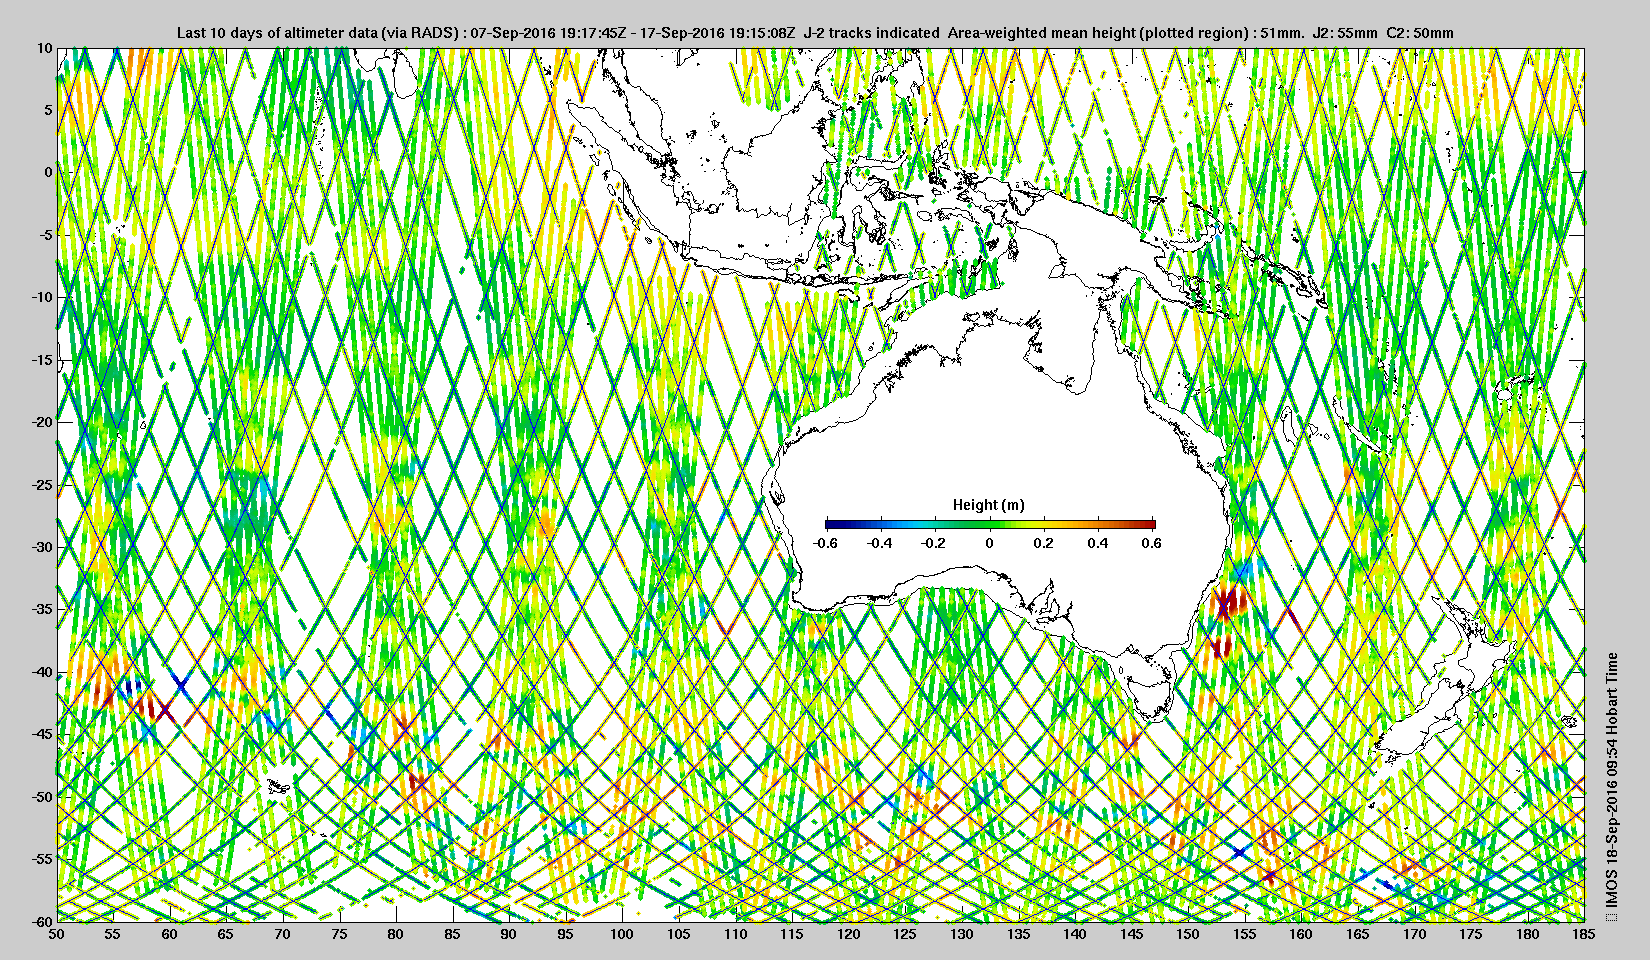The height and width of the screenshot is (960, 1650).
Task: Click the latitude tick label '-30'
Action: coord(41,547)
